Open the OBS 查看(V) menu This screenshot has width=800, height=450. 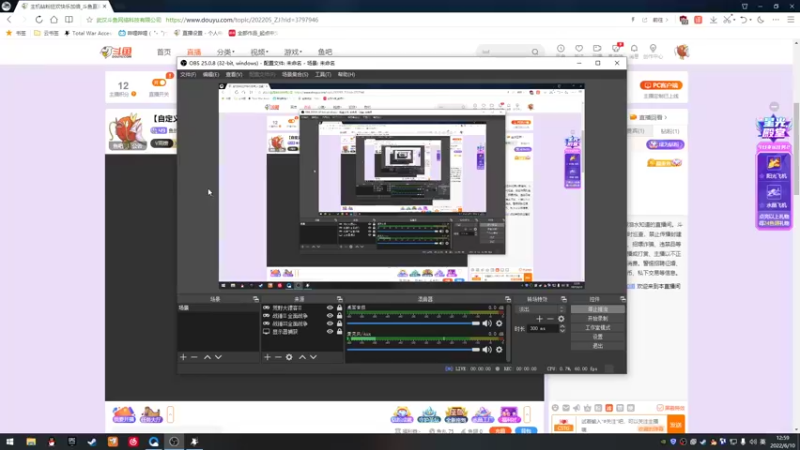234,74
